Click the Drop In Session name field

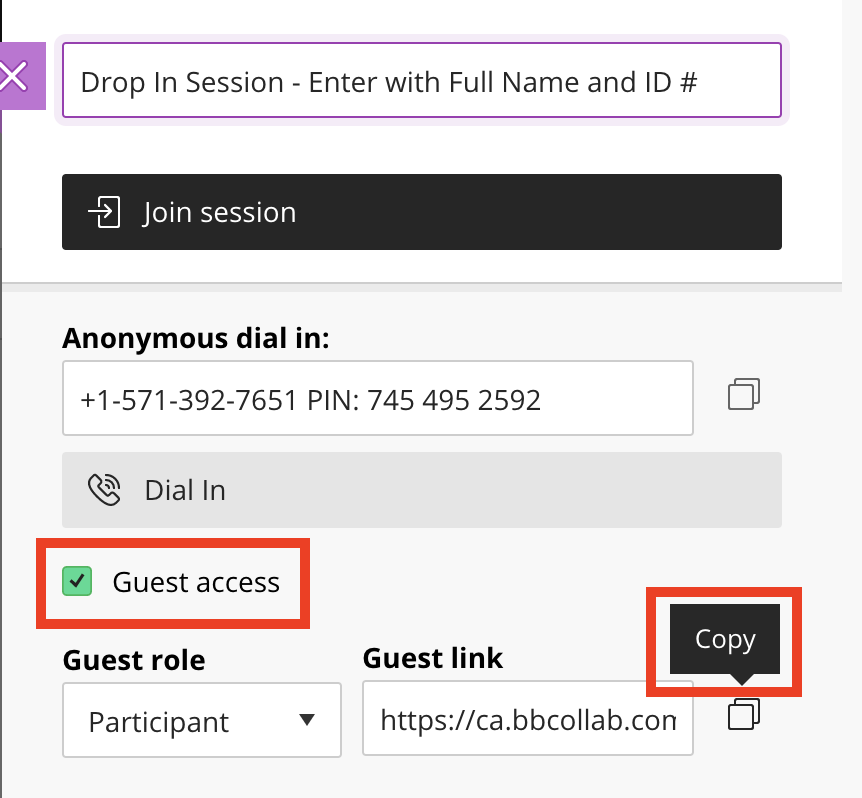pos(422,80)
